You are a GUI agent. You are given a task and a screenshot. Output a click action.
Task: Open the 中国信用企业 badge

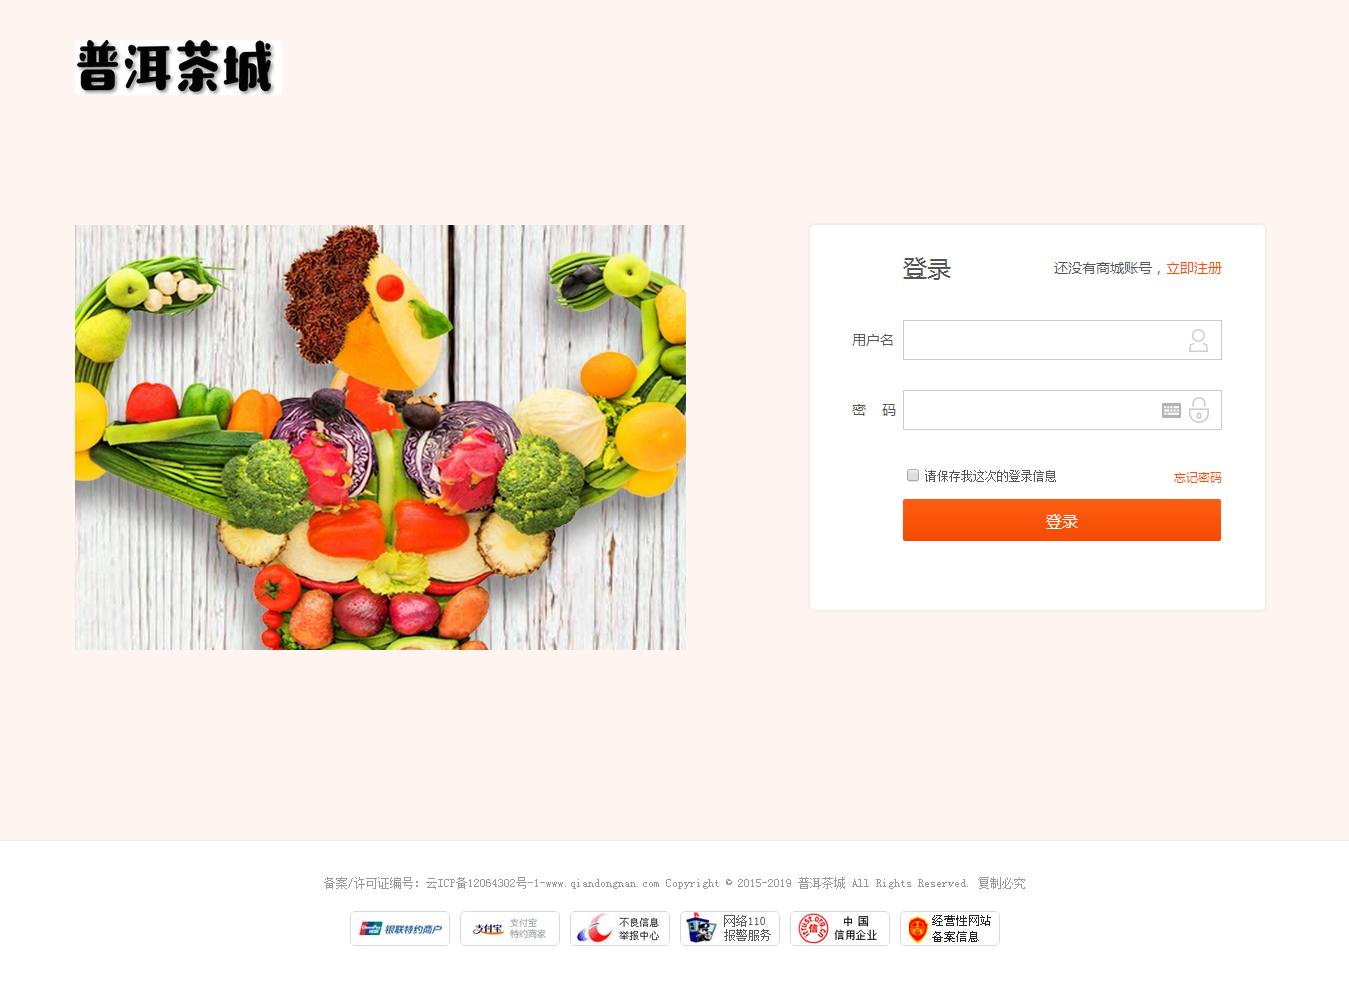click(840, 929)
